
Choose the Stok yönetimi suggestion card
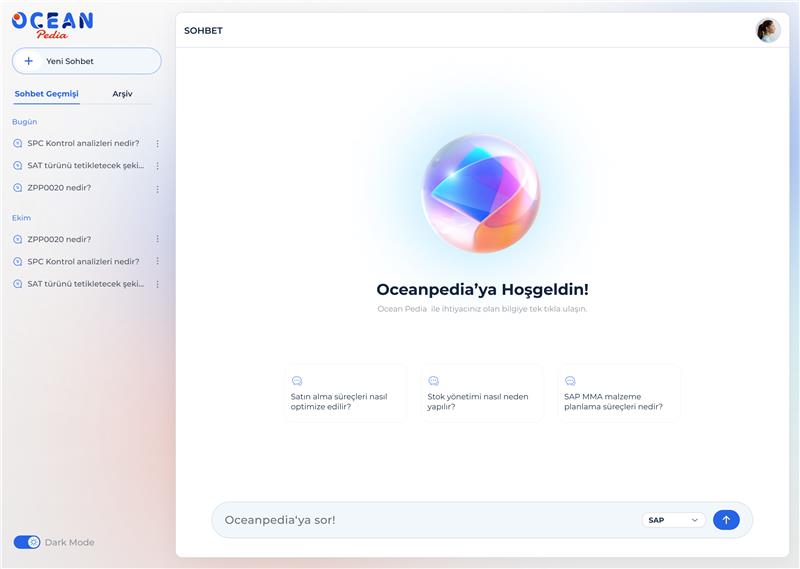[482, 393]
